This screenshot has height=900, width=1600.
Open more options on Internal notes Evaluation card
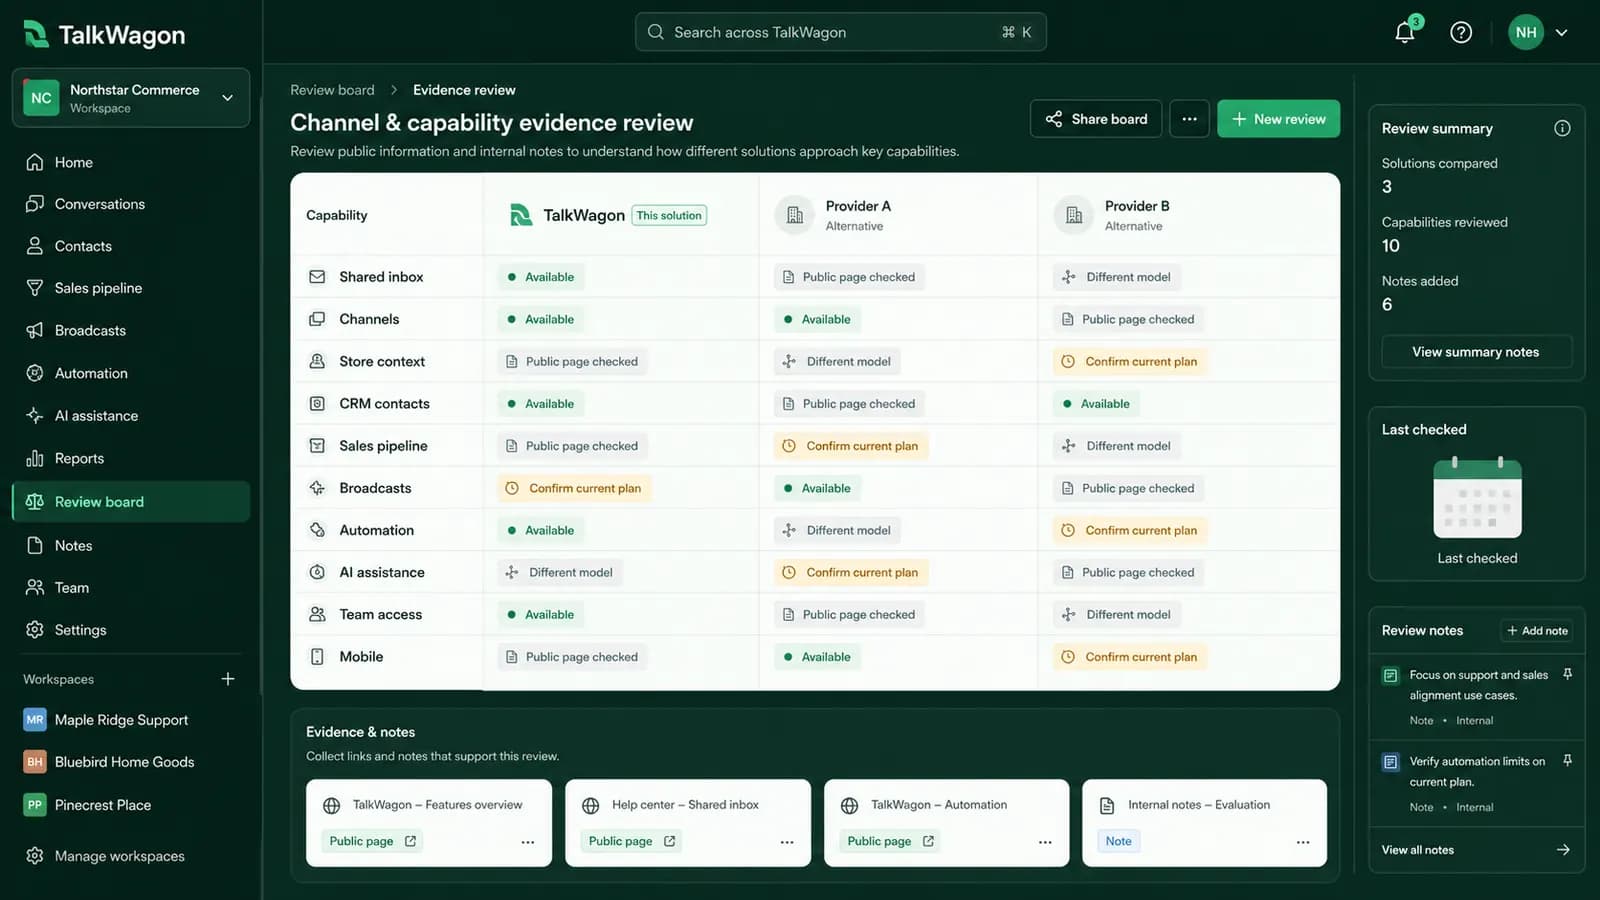click(x=1303, y=842)
